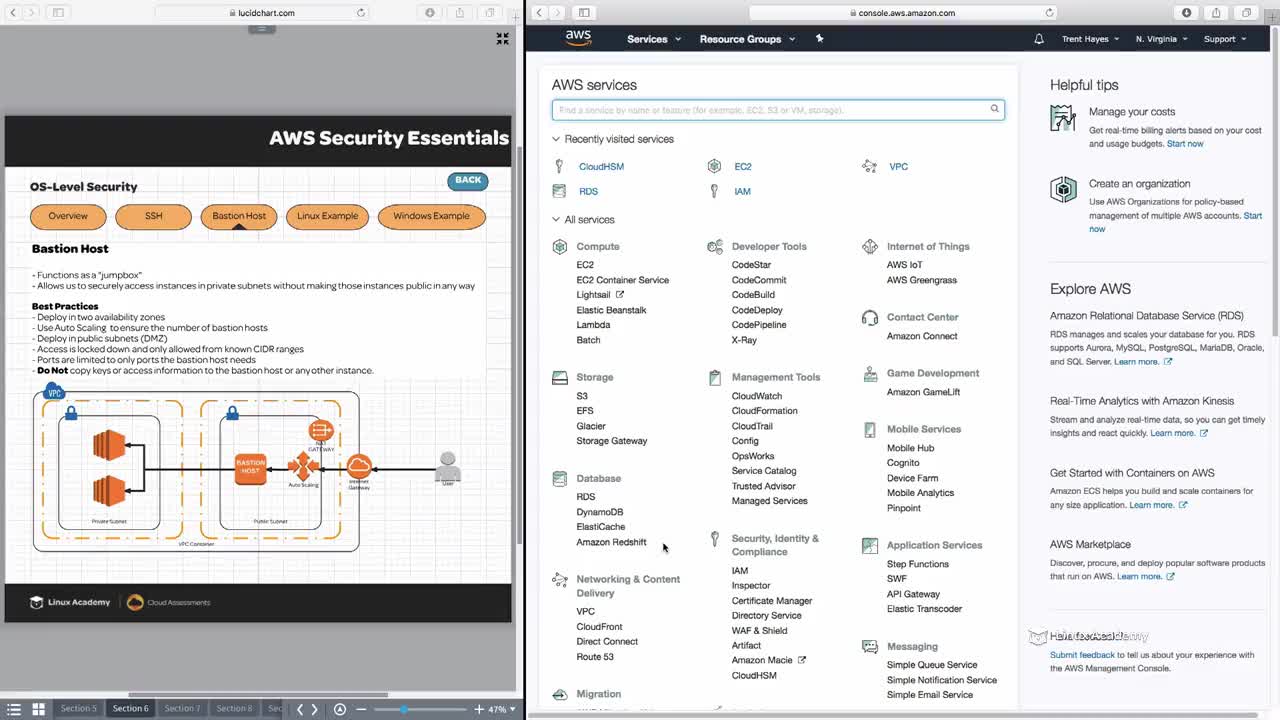Open the 47% zoom level dropdown

(x=502, y=709)
